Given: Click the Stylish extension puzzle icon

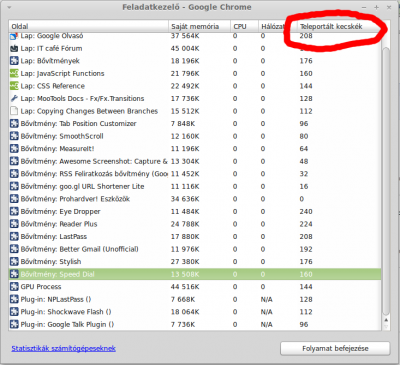Looking at the screenshot, I should click(14, 262).
